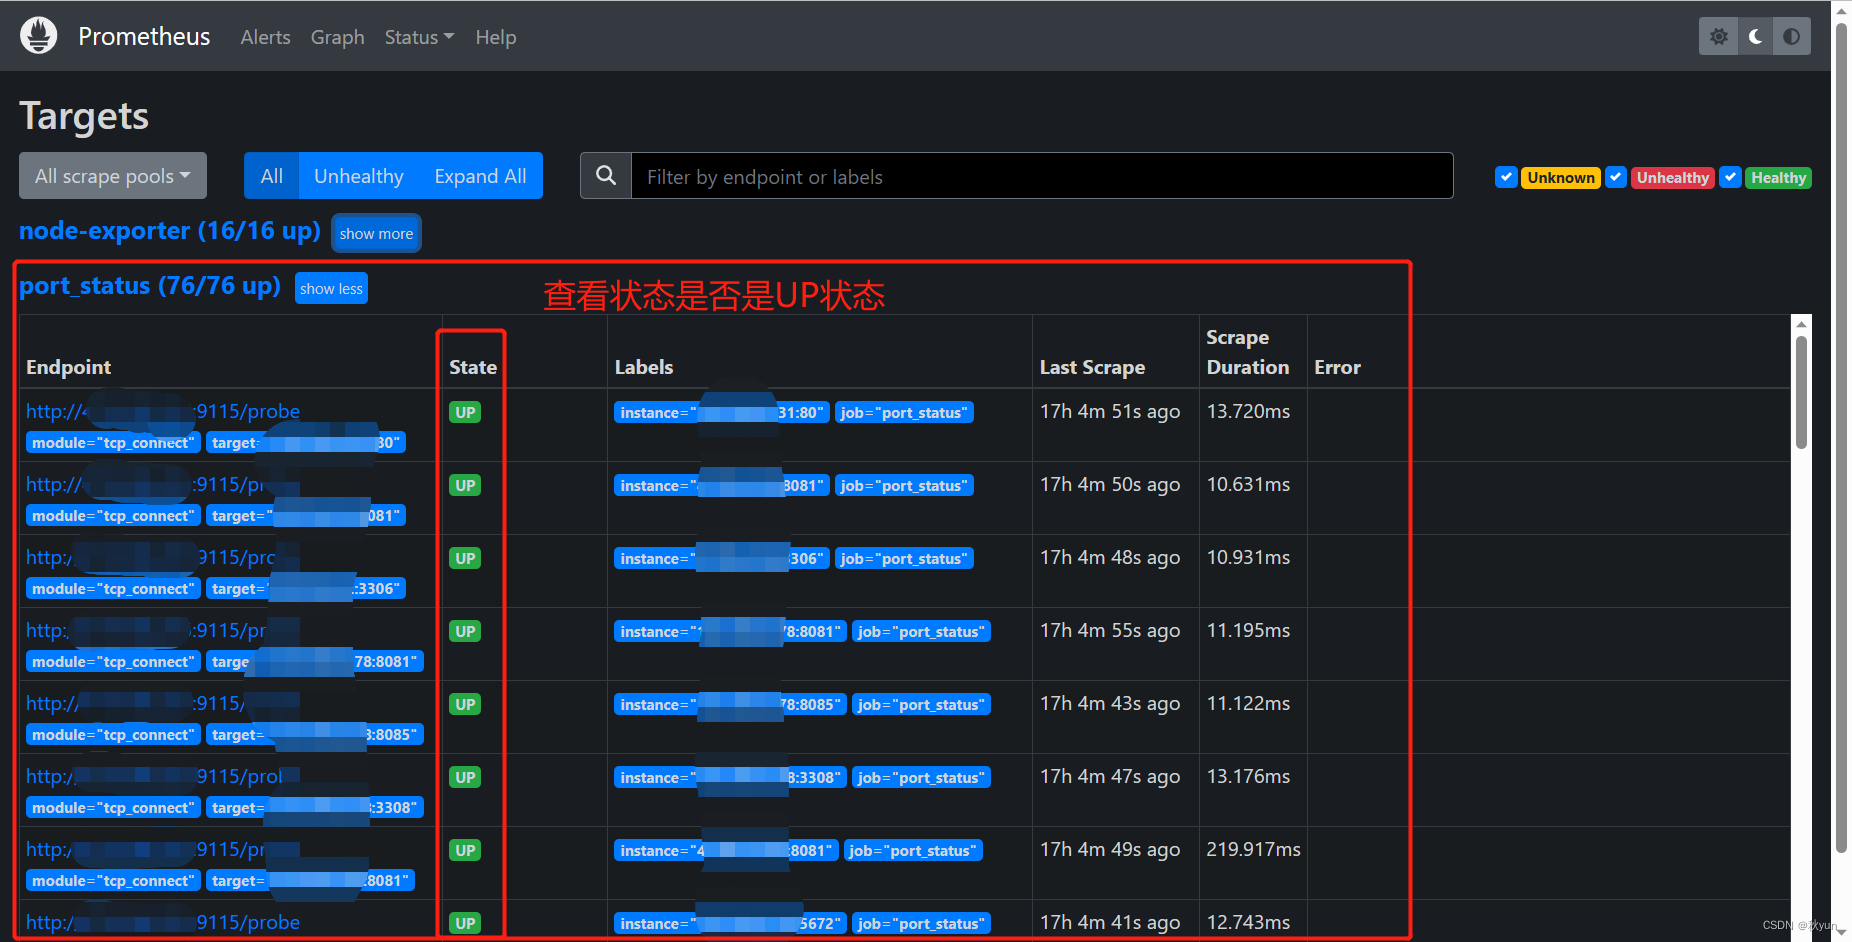Focus the endpoint or labels filter field

tap(1042, 176)
